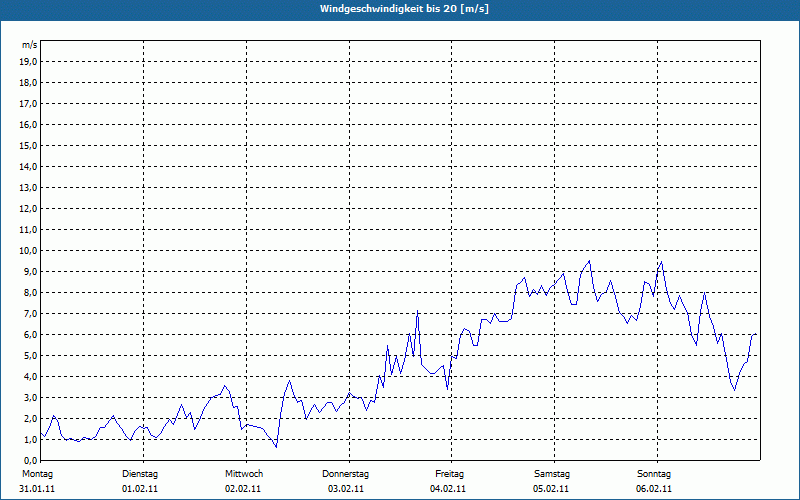The image size is (800, 500).
Task: Click the 3,0 axis value
Action: pyautogui.click(x=30, y=397)
